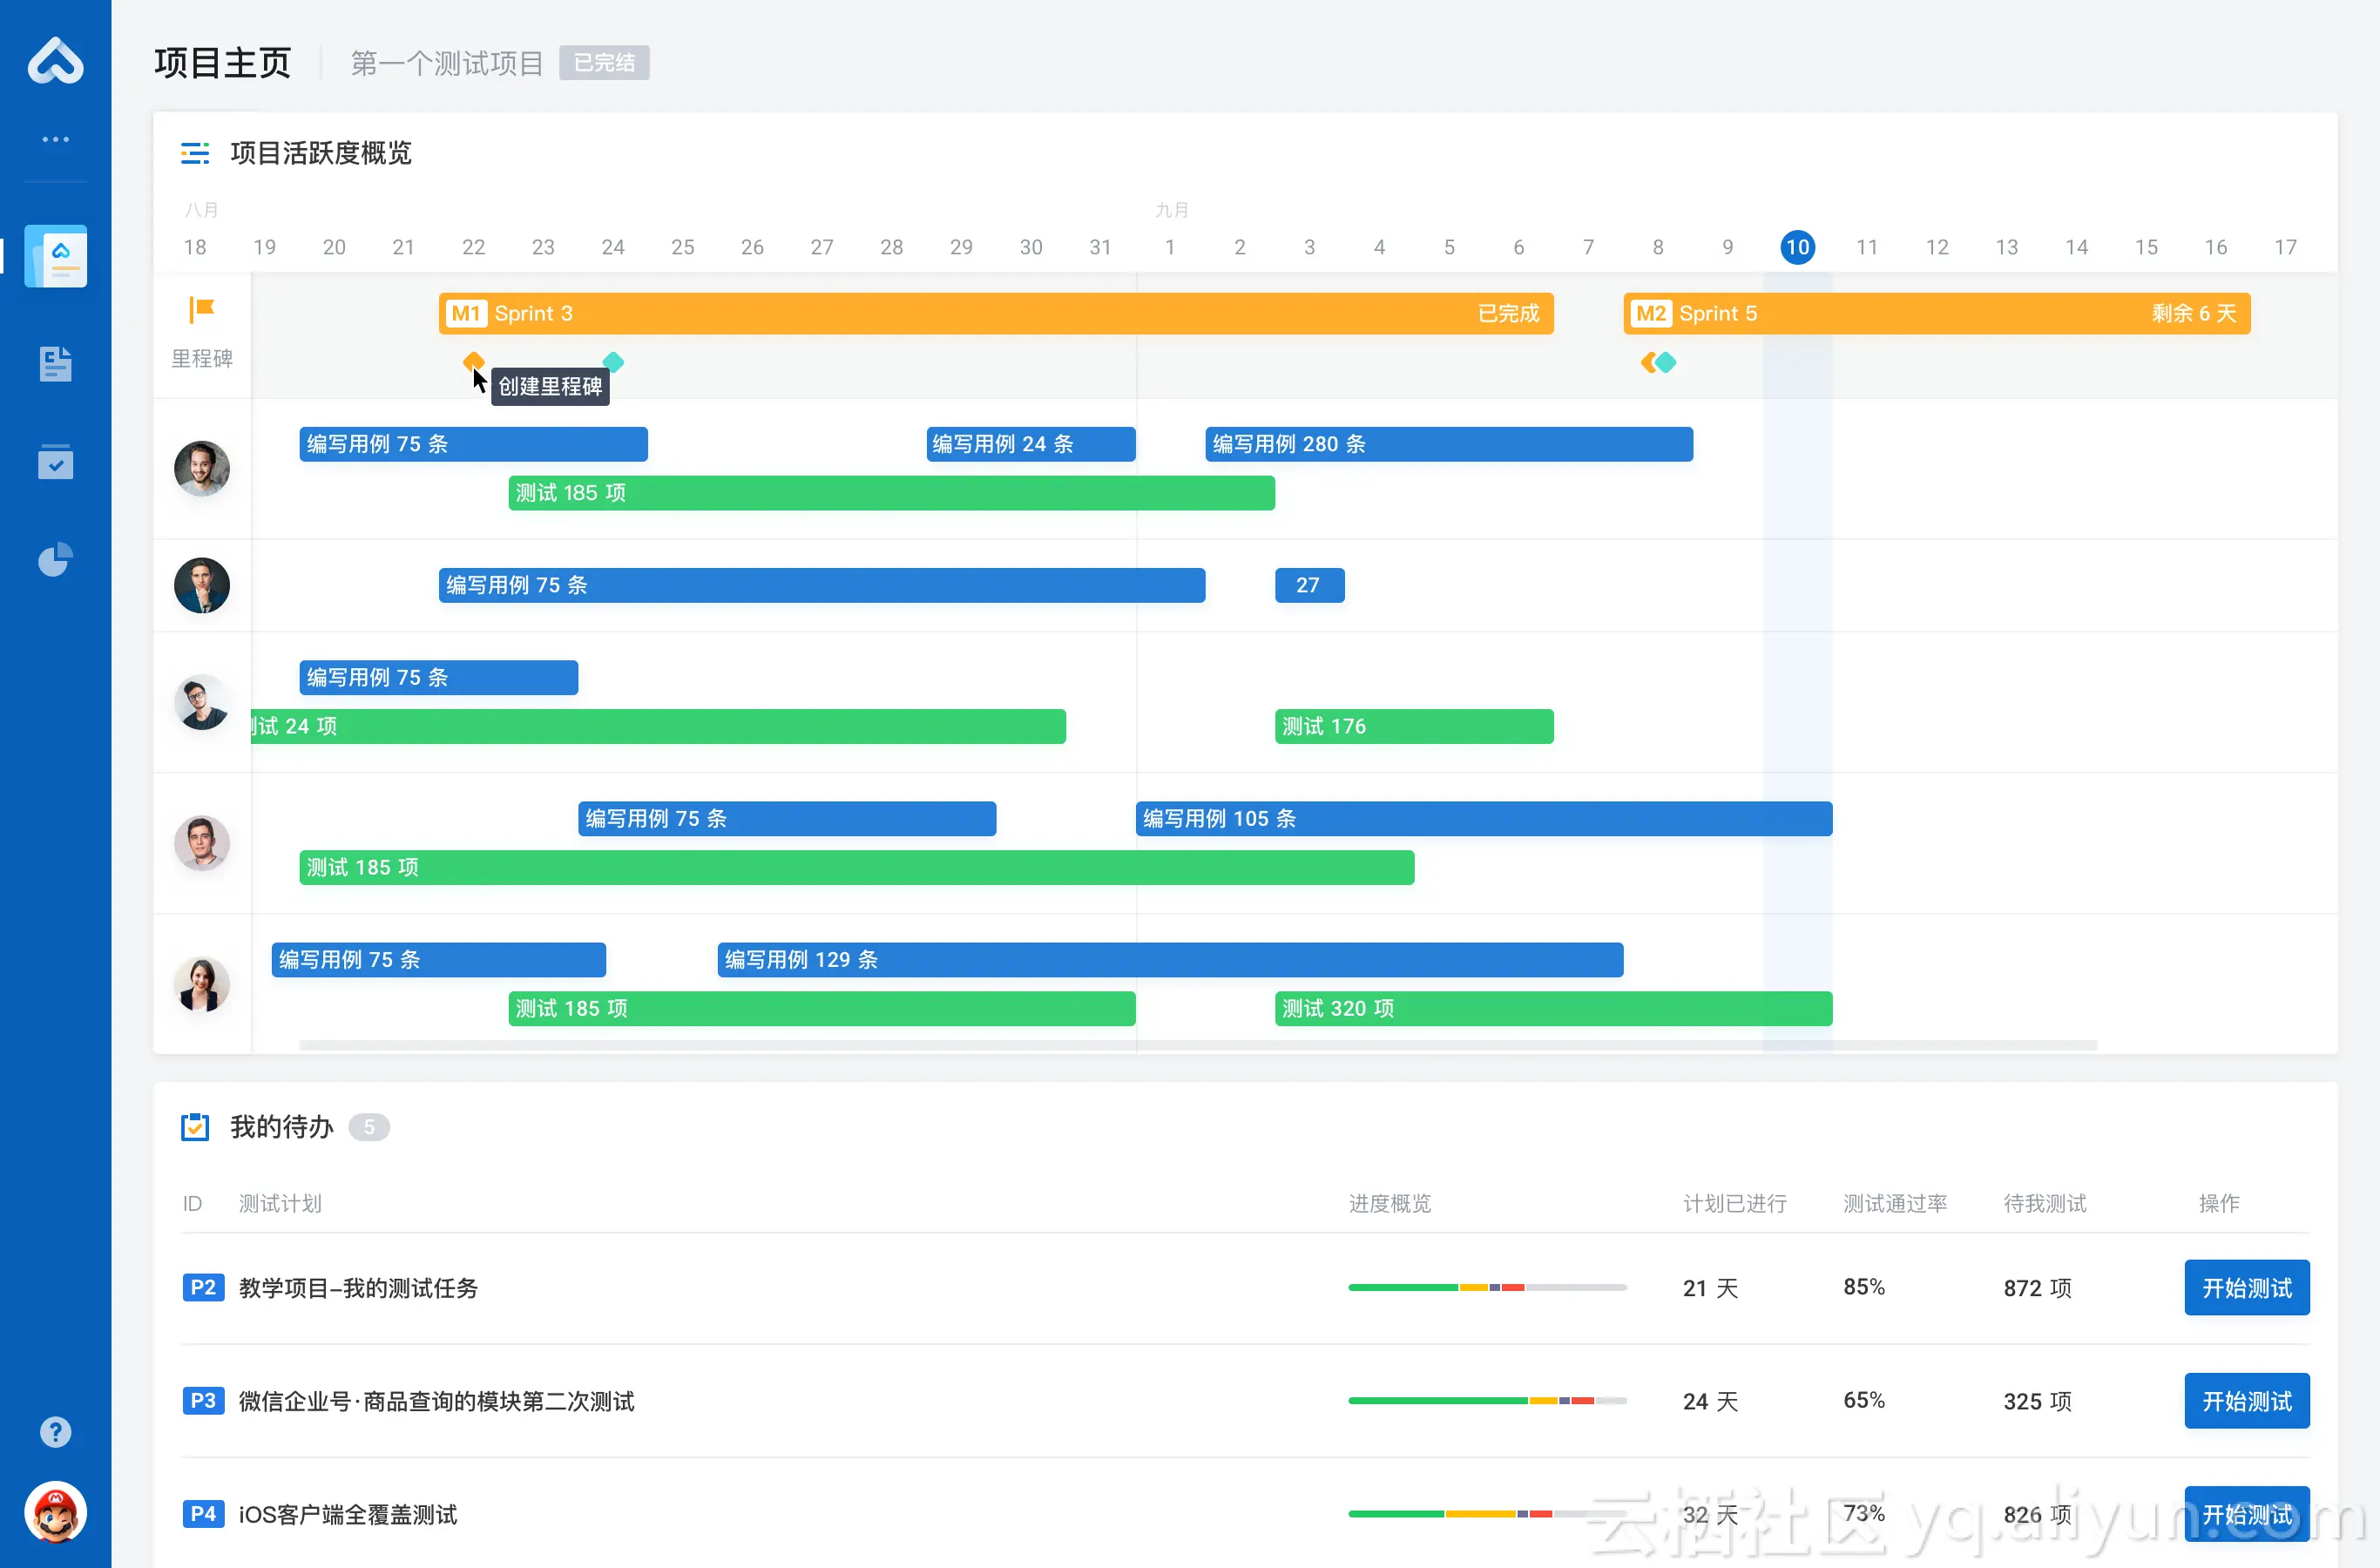Open the test plan checkbox sidebar icon

[x=56, y=462]
